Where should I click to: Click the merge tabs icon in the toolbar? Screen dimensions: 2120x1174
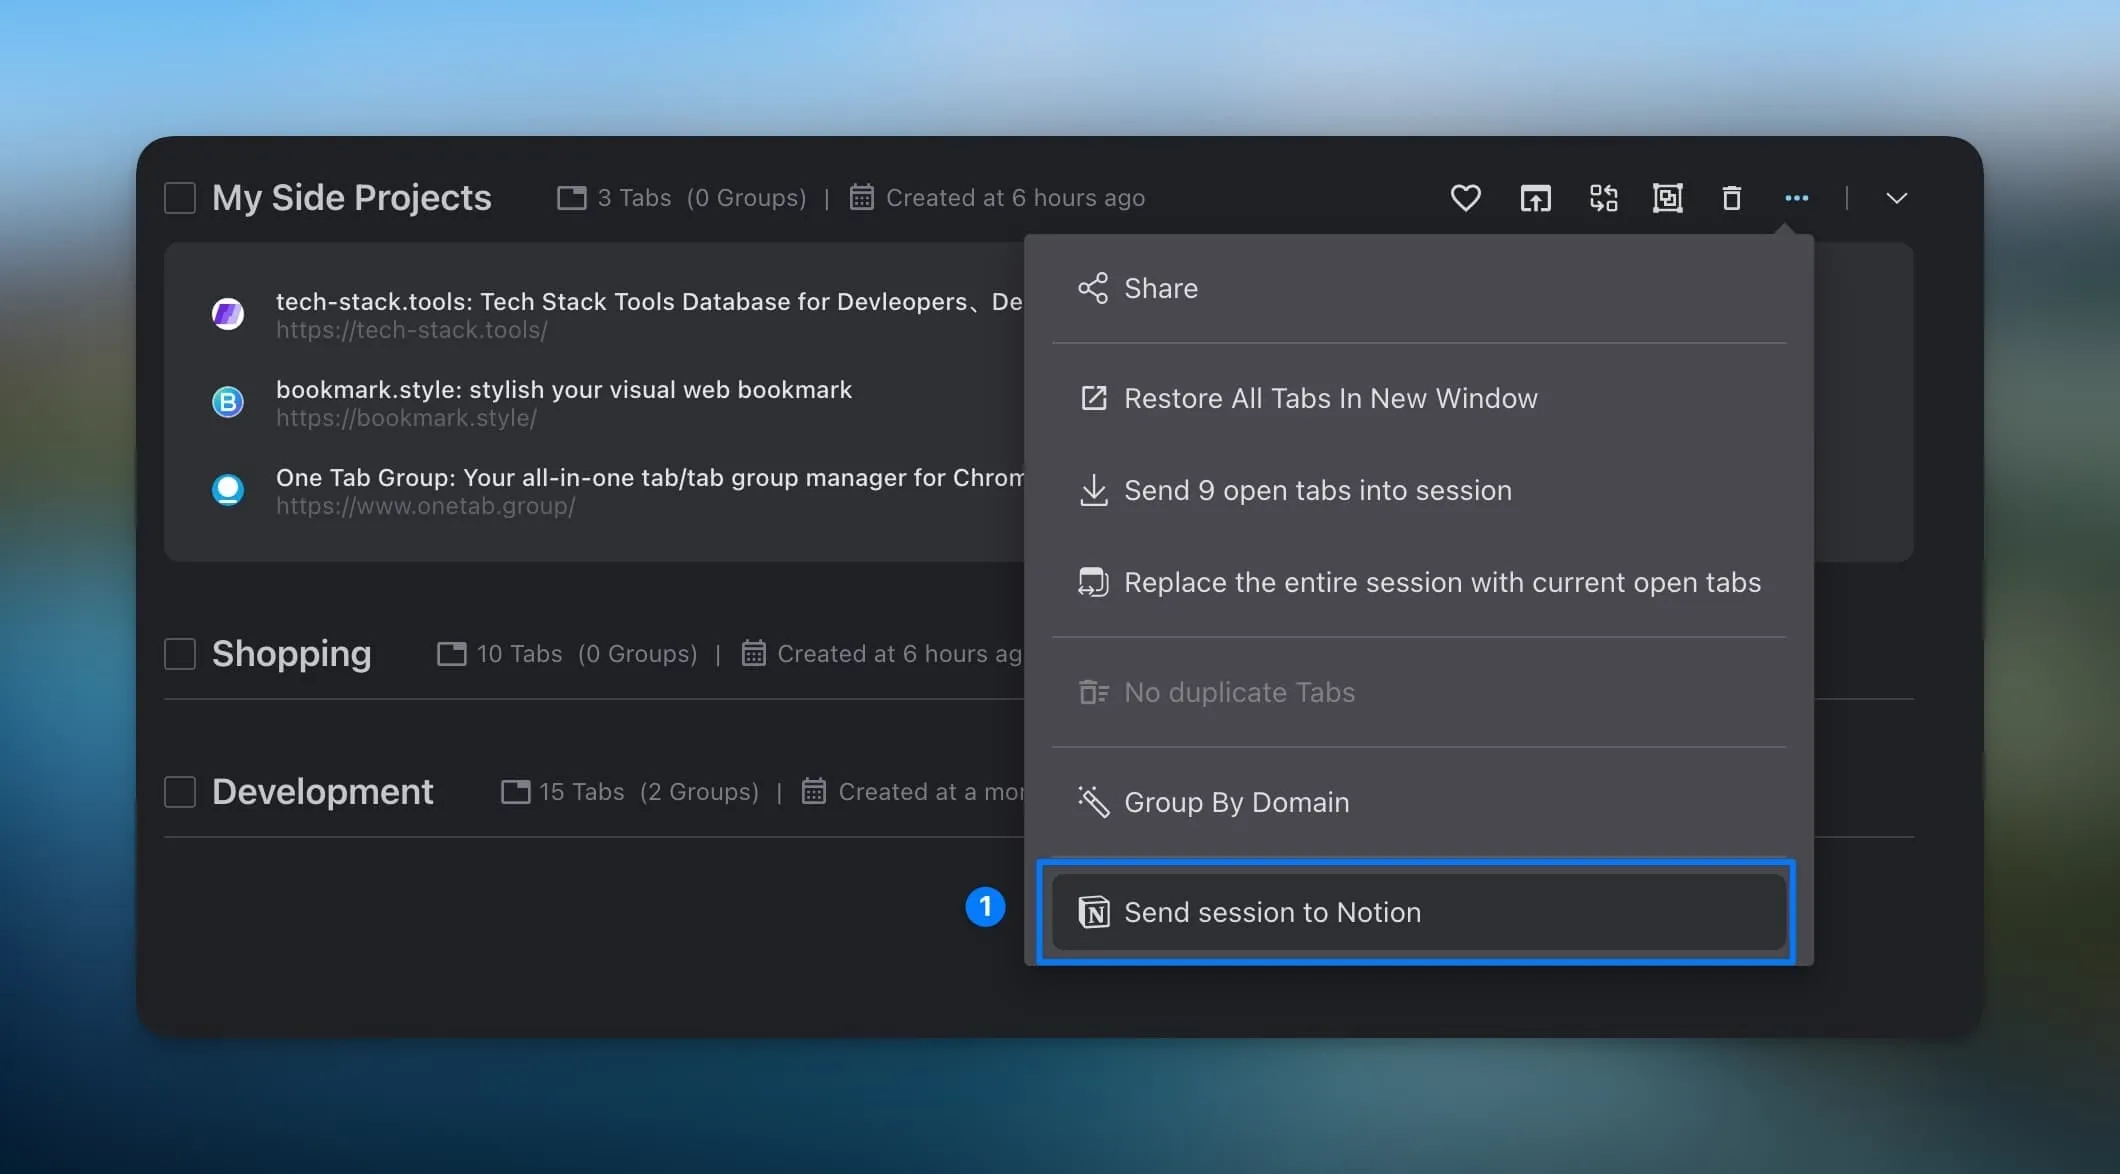click(1602, 197)
